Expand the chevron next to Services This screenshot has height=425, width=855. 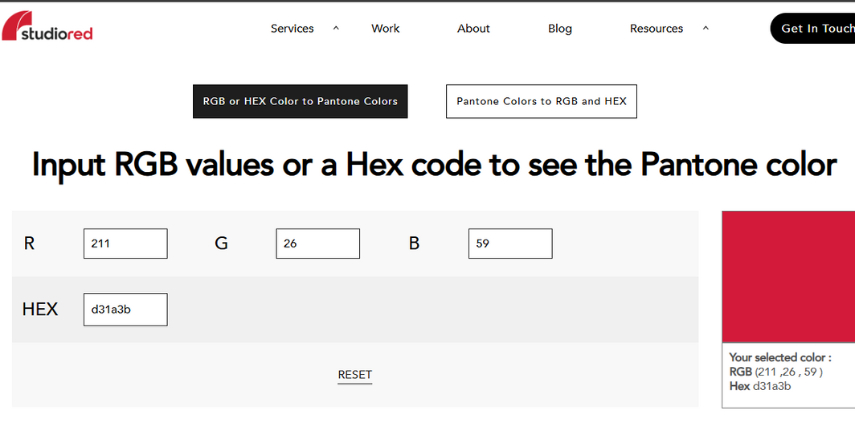click(336, 29)
